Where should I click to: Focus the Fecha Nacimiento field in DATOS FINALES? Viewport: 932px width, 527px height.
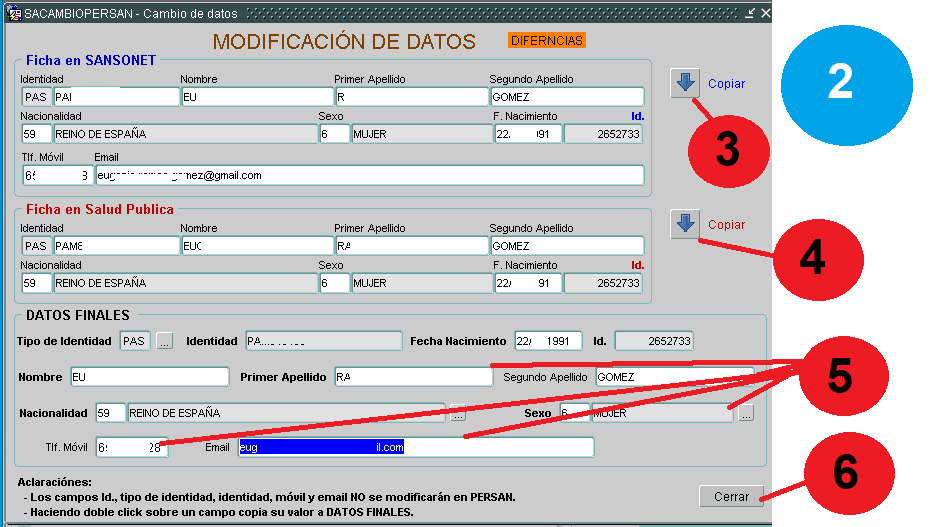[x=548, y=341]
